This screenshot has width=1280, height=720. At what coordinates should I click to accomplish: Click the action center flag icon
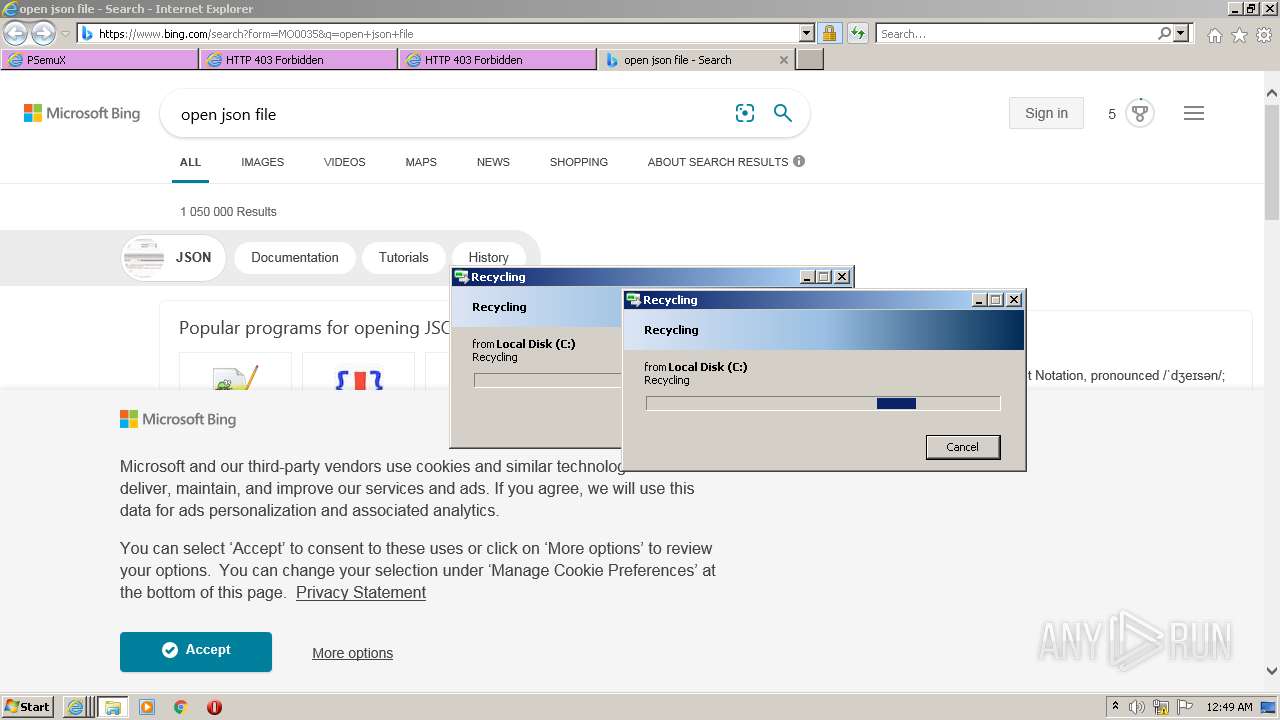coord(1185,707)
